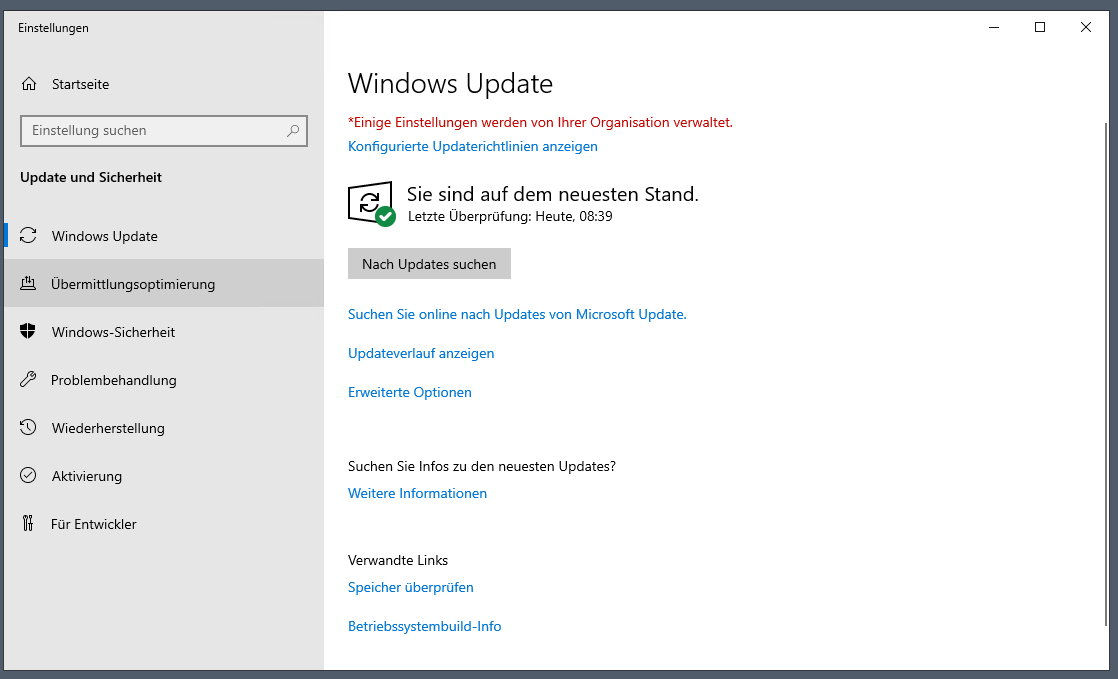This screenshot has width=1118, height=679.
Task: Open Erweiterte Optionen link
Action: [x=410, y=392]
